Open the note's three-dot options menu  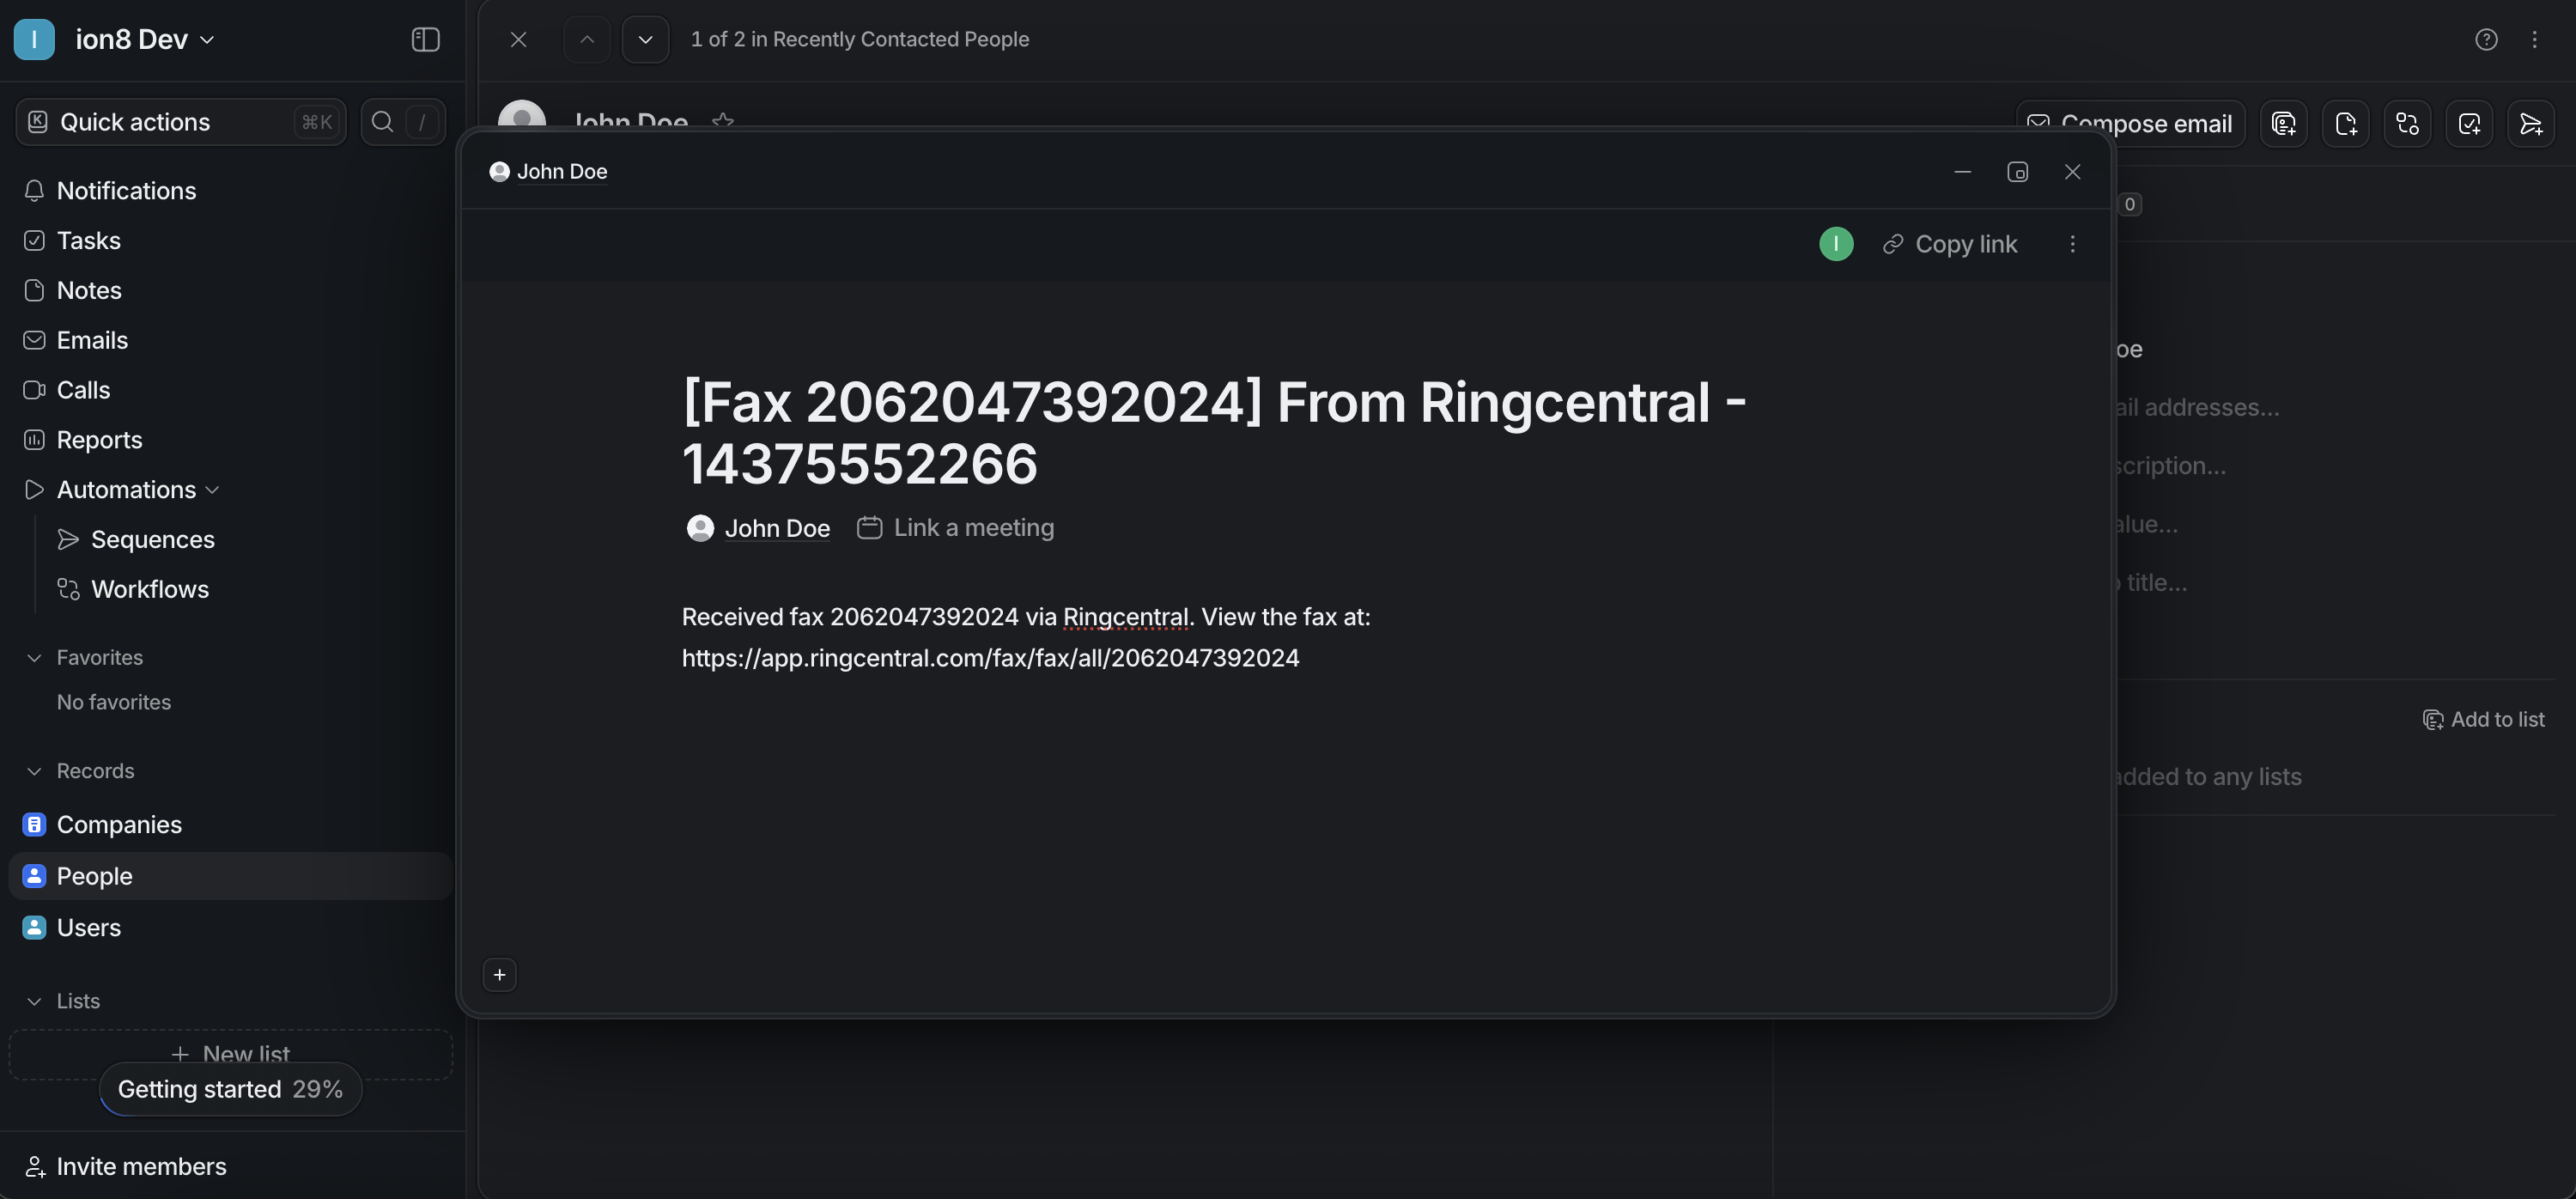(2072, 244)
